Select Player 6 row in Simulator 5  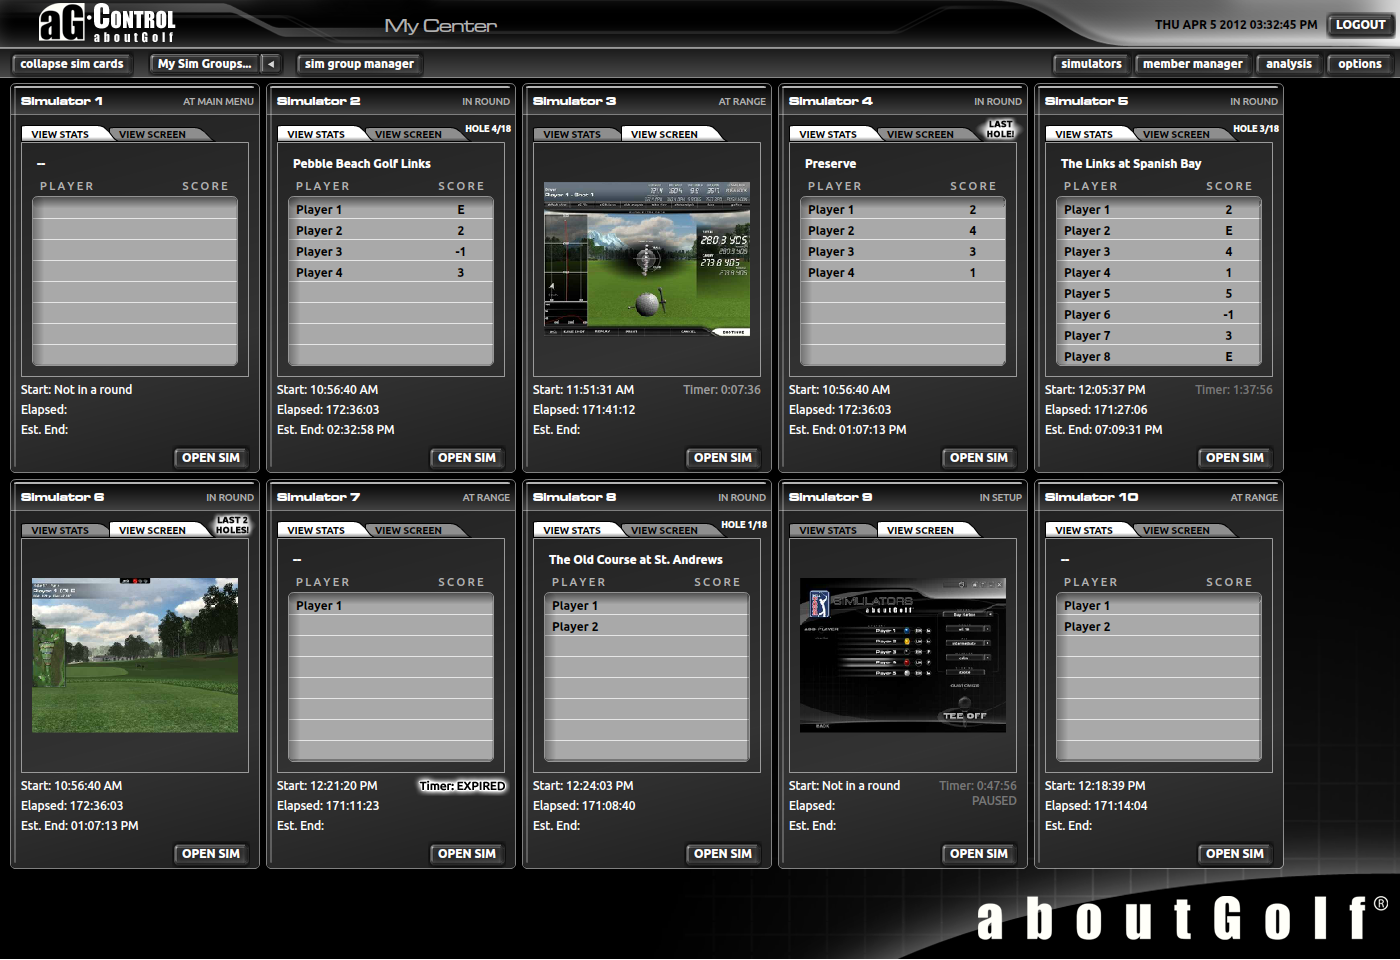click(1159, 315)
